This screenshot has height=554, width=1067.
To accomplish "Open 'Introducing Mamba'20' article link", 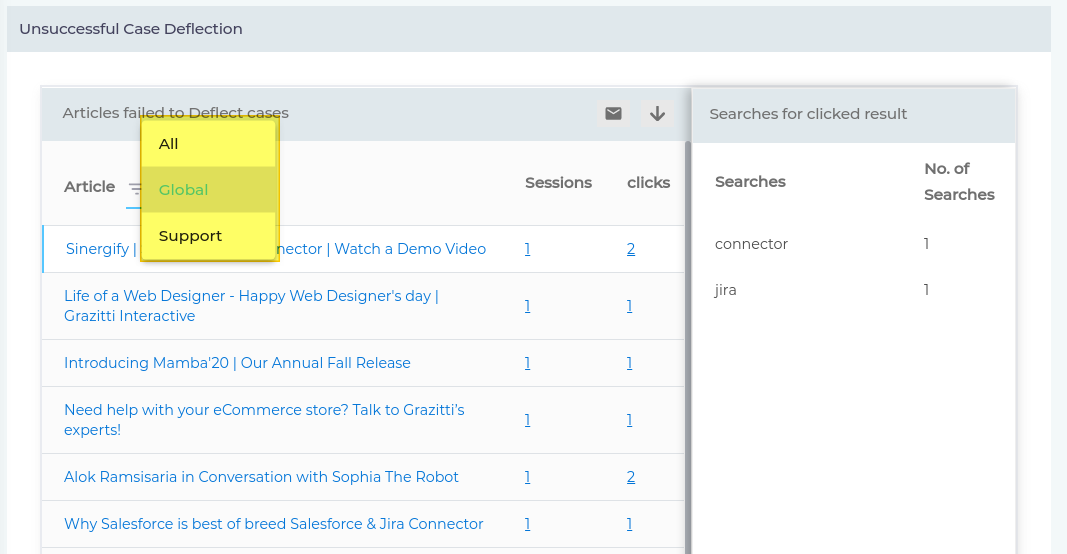I will [237, 363].
